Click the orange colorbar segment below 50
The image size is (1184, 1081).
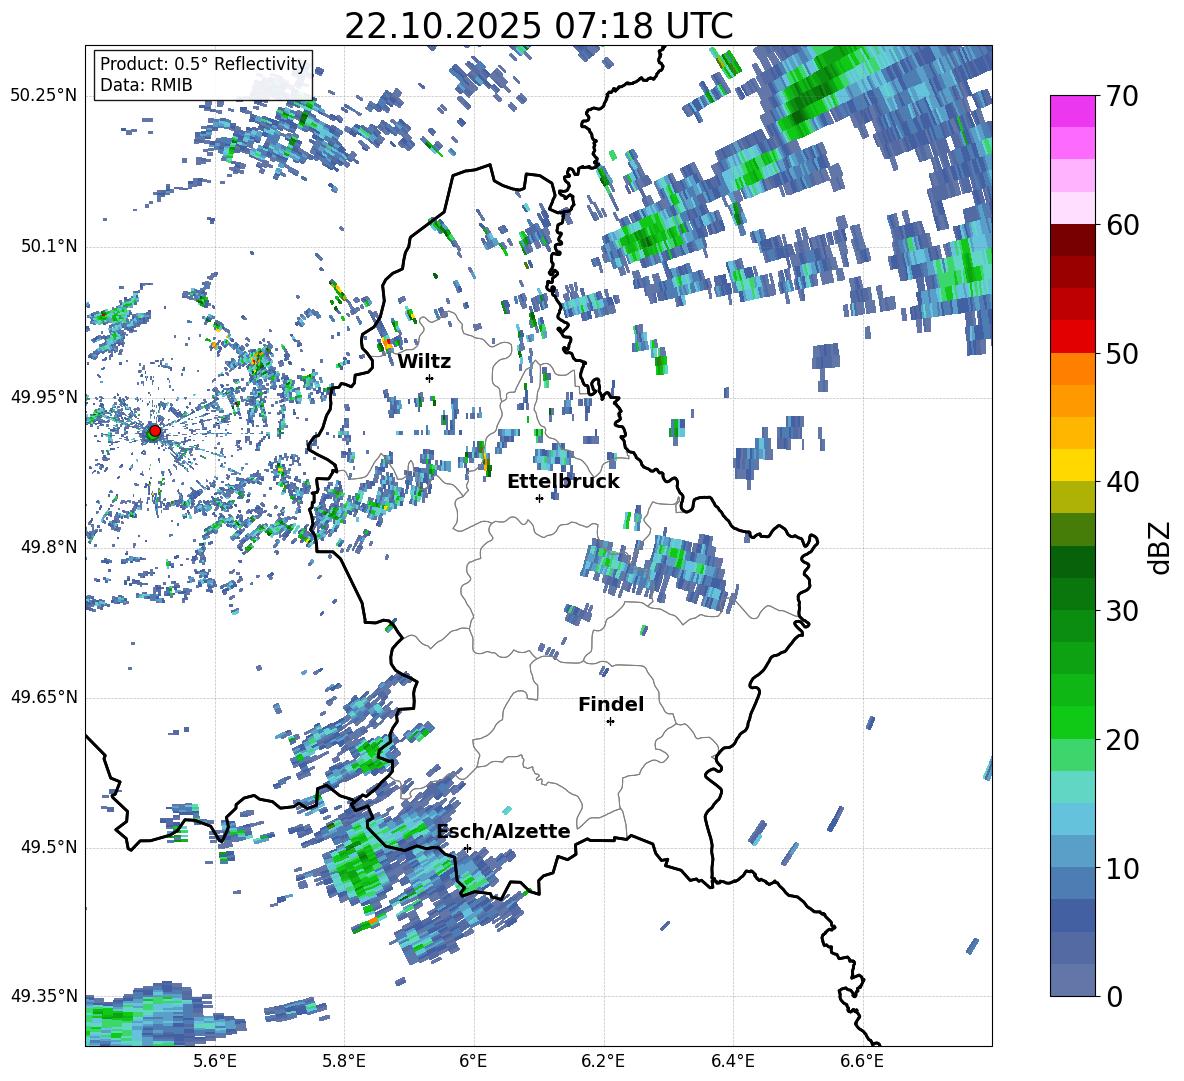[x=1072, y=368]
